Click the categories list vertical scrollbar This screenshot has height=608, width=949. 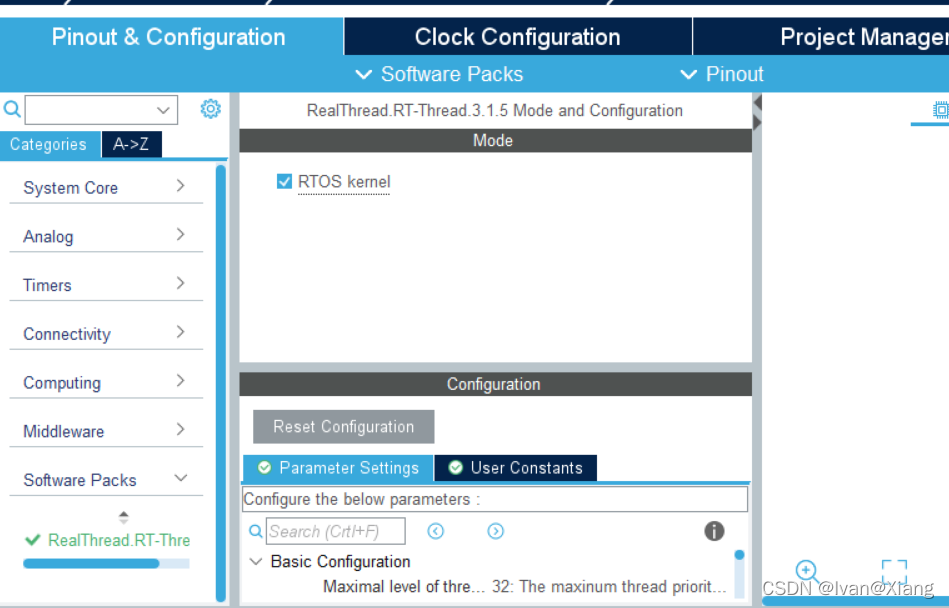pos(221,382)
